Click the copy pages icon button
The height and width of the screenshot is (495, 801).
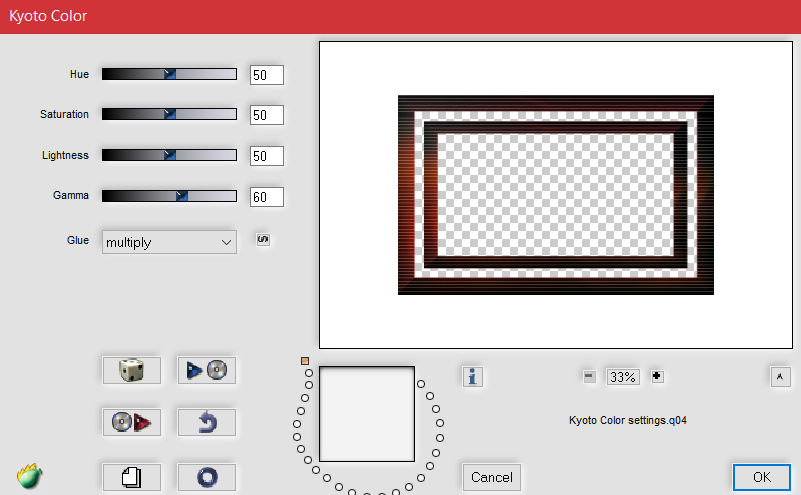click(132, 477)
